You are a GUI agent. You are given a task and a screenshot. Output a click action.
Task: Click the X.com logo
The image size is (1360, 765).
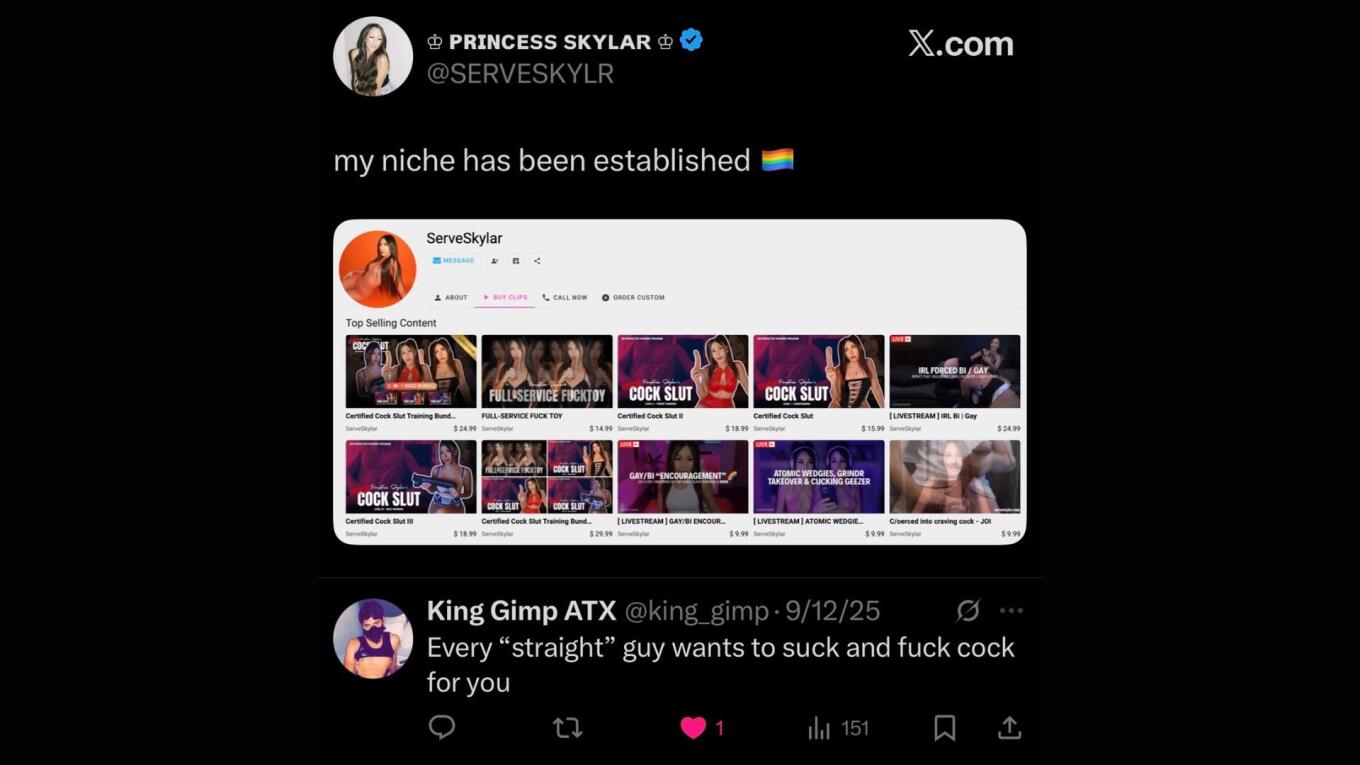960,43
